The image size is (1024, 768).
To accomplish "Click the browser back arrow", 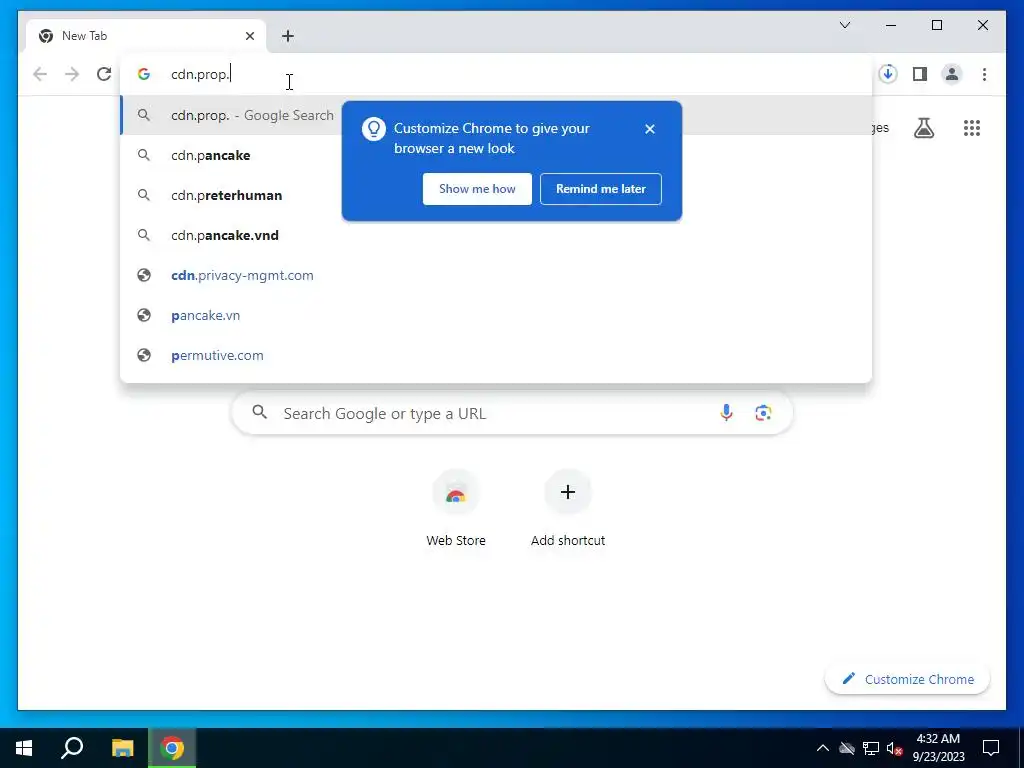I will (x=40, y=74).
